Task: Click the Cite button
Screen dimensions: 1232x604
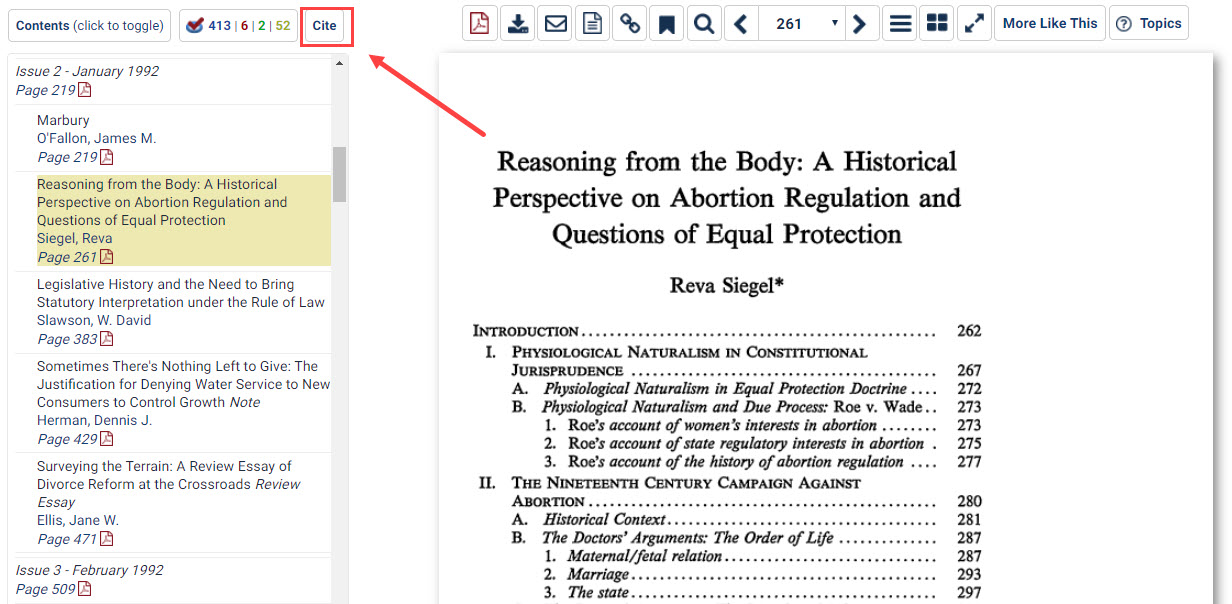Action: (x=324, y=25)
